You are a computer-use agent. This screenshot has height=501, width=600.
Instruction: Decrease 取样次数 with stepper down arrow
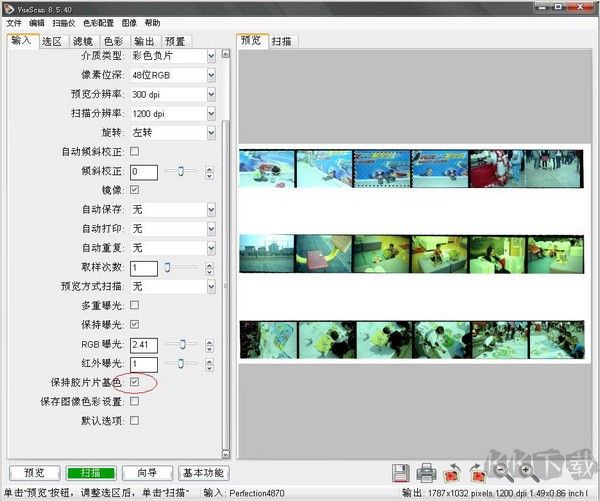pos(209,272)
